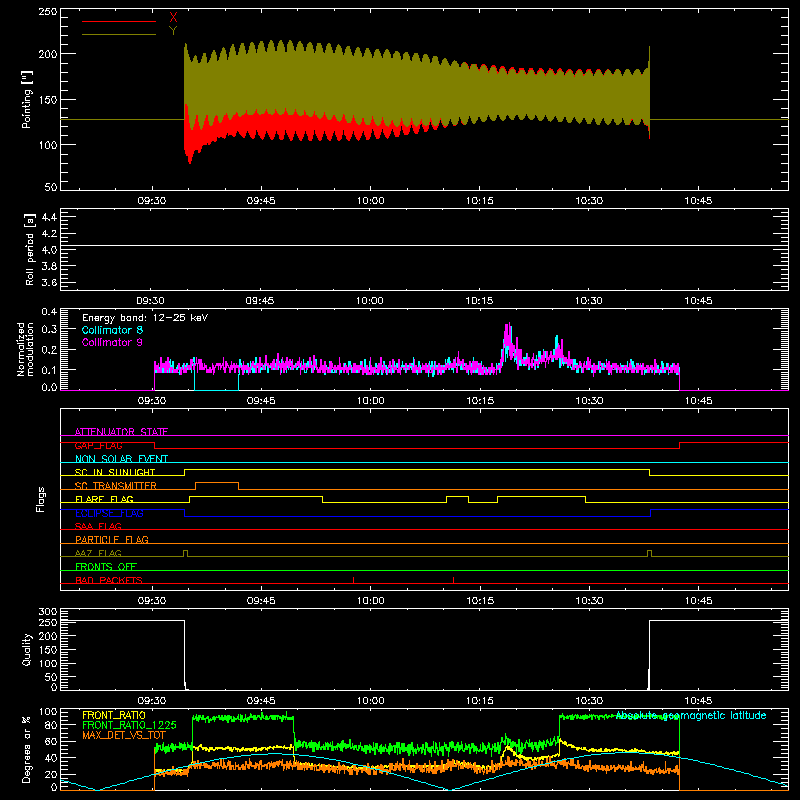
Task: Click the 0.4 tick on modulation axis
Action: tap(49, 311)
